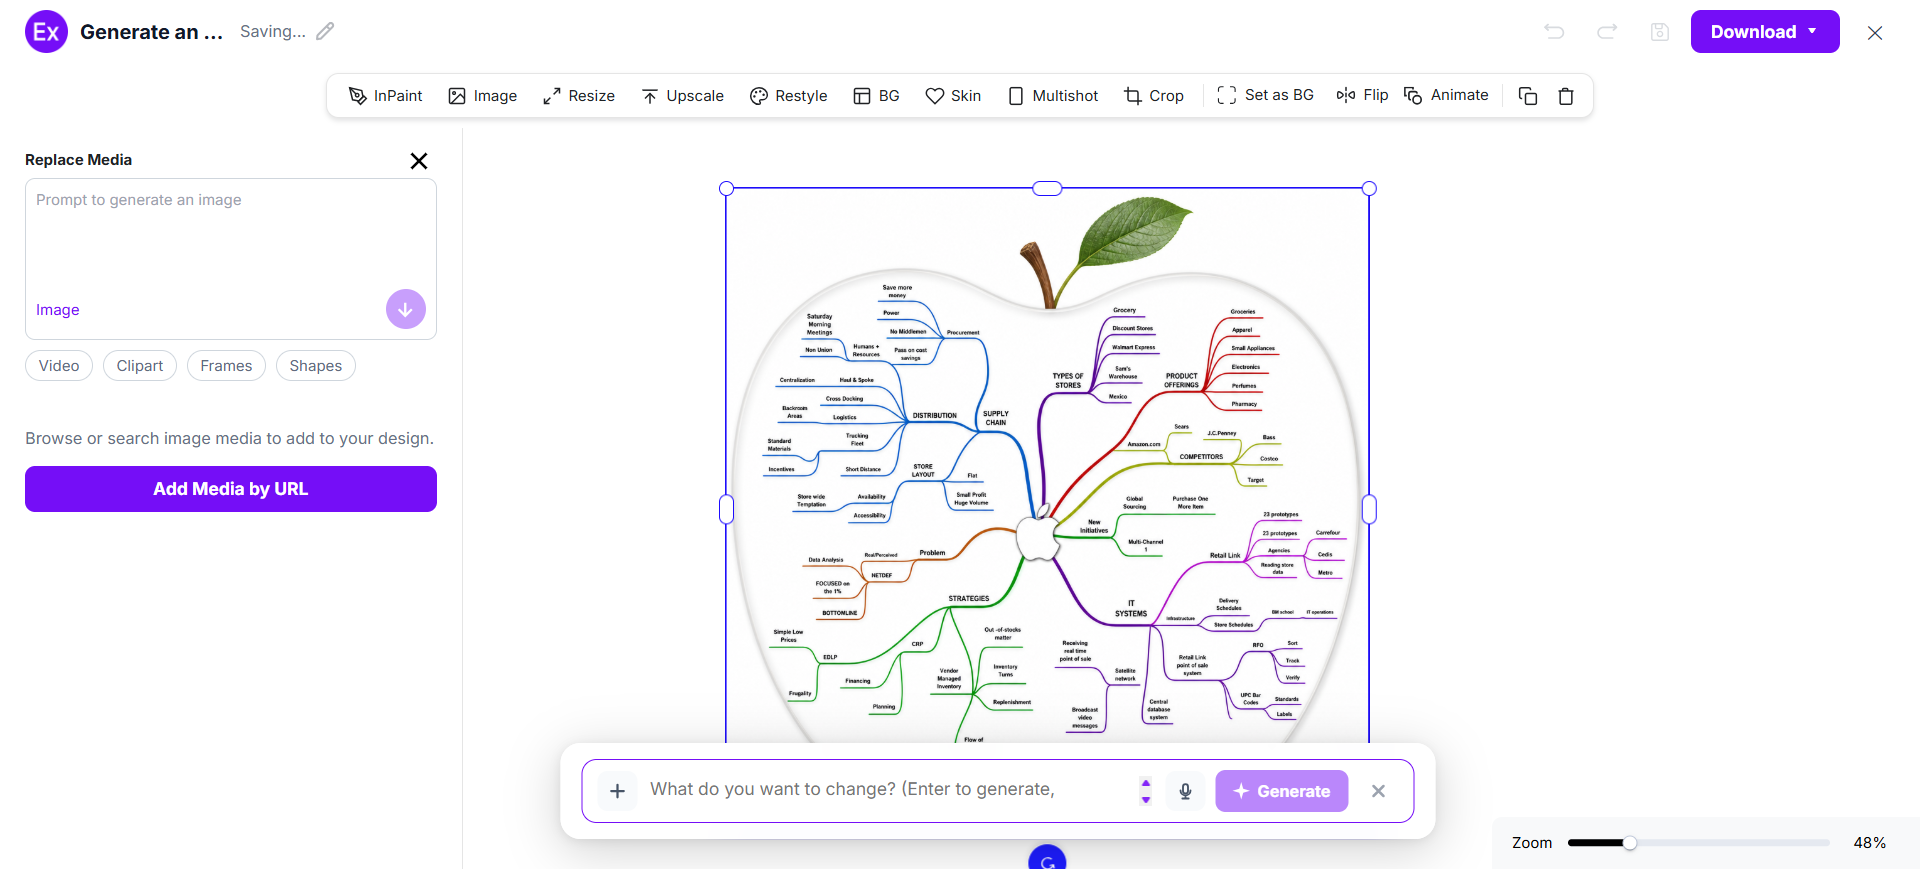The image size is (1920, 869).
Task: Open the Animate option
Action: point(1446,95)
